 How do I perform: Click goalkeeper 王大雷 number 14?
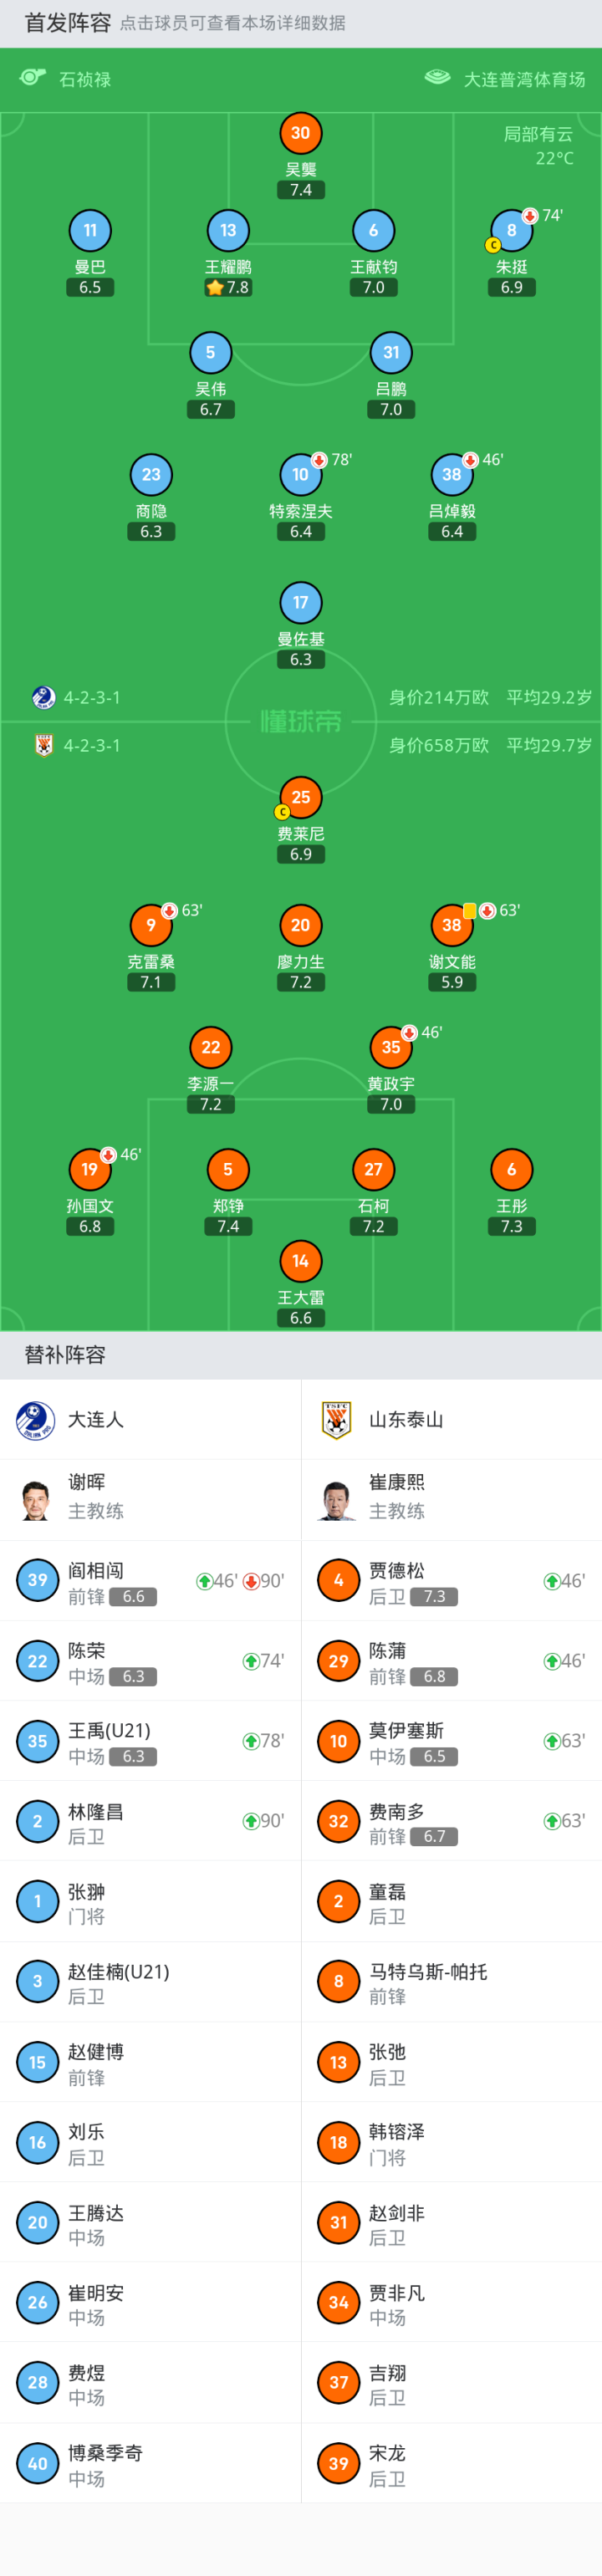(300, 1262)
